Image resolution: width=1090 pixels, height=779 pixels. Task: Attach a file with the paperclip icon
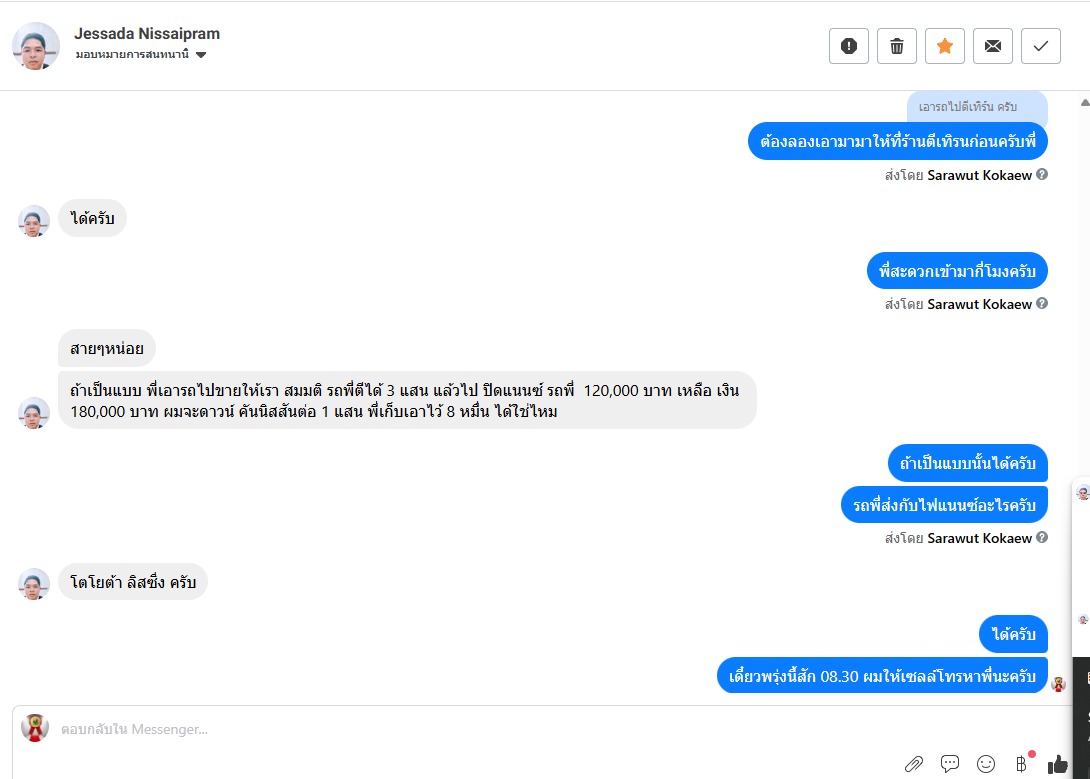click(914, 764)
